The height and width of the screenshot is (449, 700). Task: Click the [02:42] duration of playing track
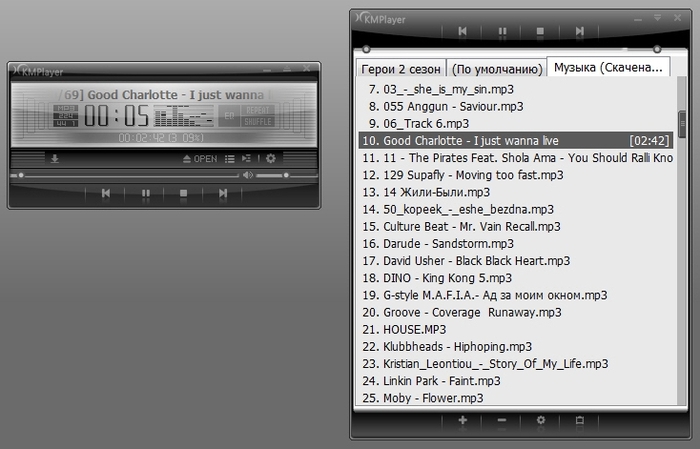point(649,141)
